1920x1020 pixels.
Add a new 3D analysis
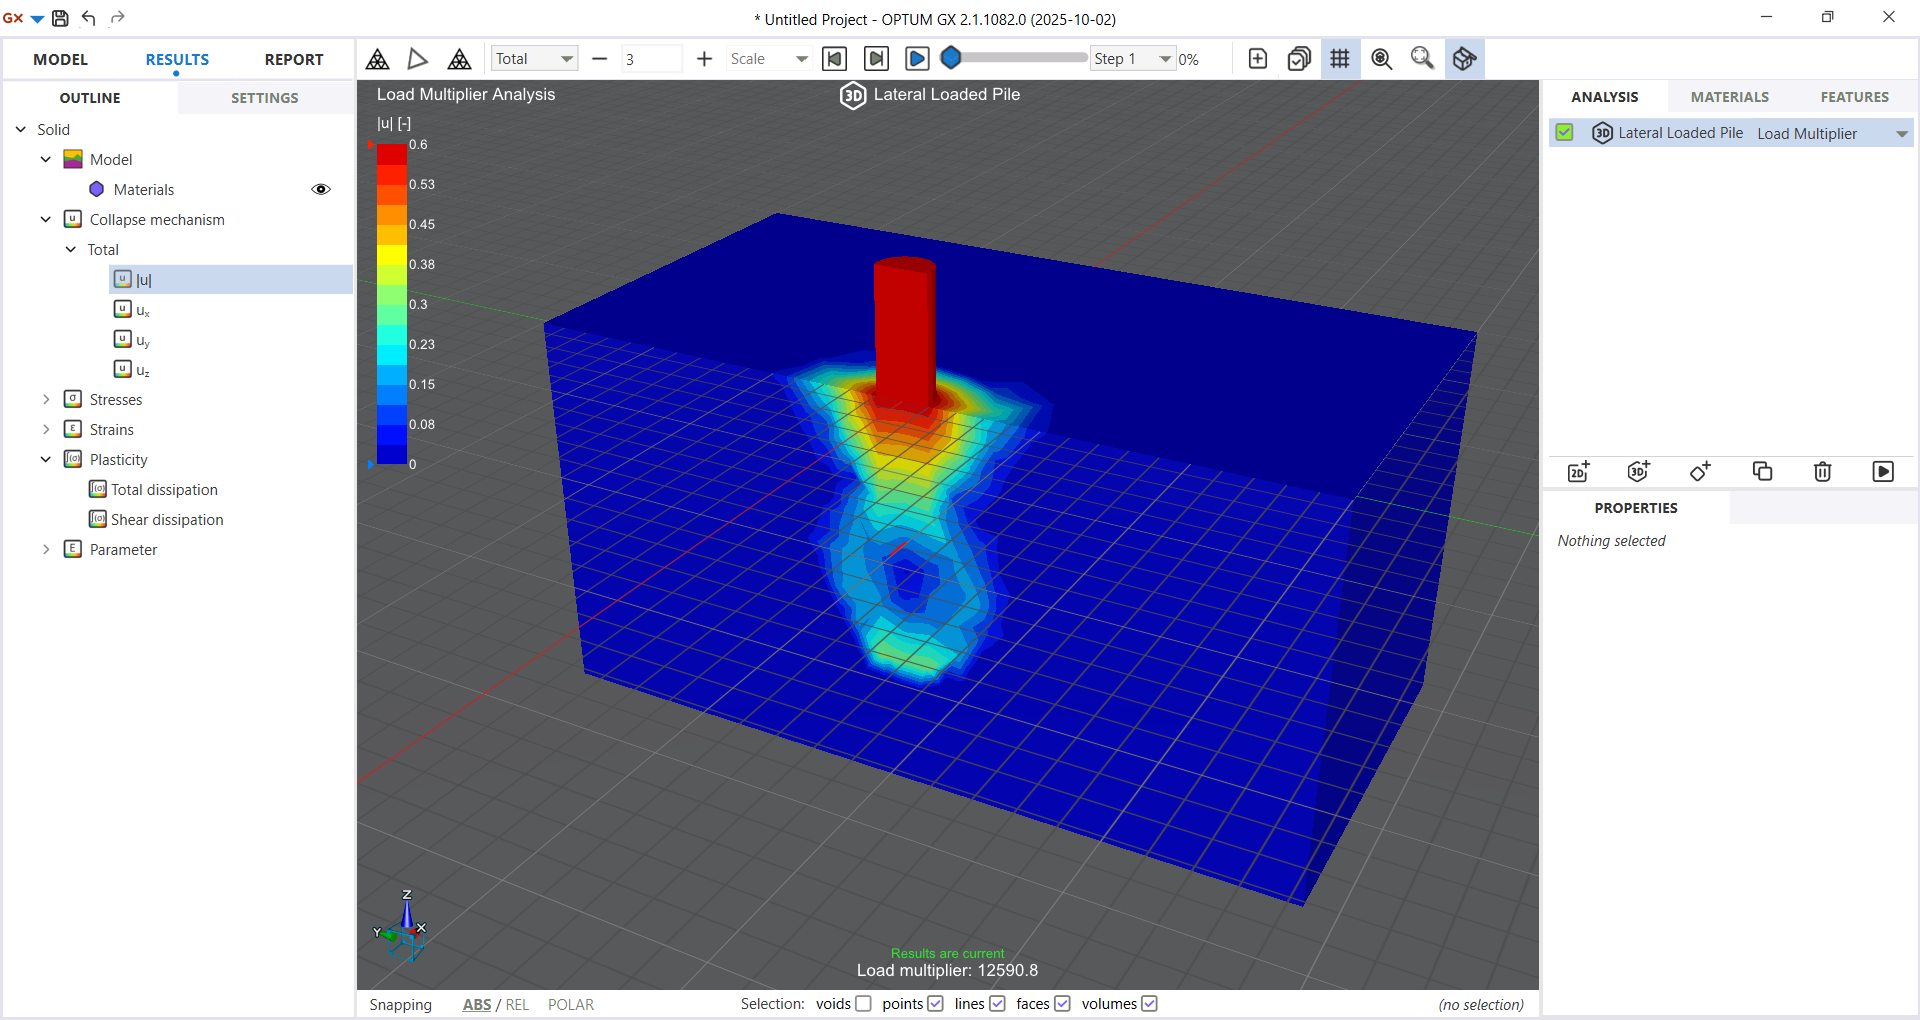pyautogui.click(x=1638, y=471)
